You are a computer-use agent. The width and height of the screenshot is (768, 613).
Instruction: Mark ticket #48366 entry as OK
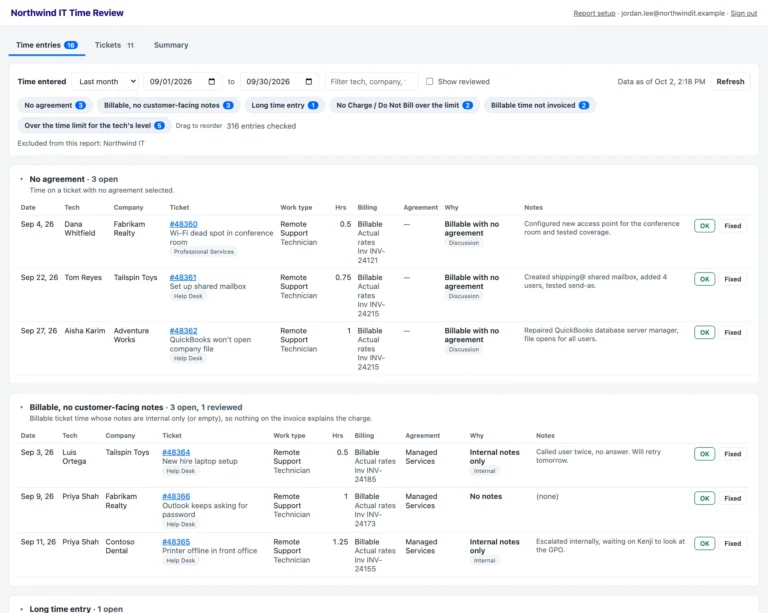(704, 498)
